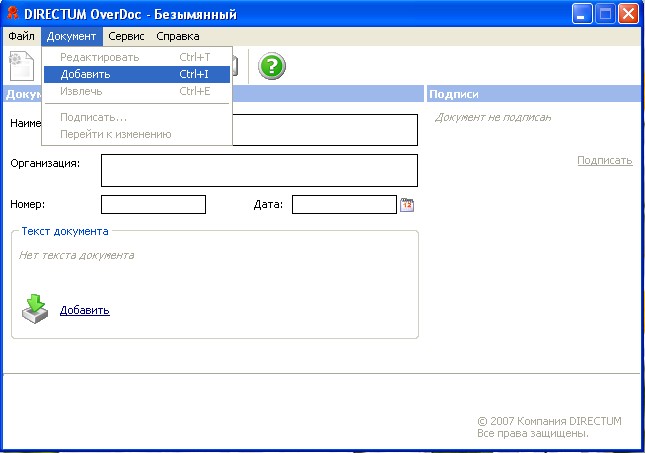Choose Добавить Ctrl+I from the menu
Screen dimensions: 645x453
click(x=137, y=74)
